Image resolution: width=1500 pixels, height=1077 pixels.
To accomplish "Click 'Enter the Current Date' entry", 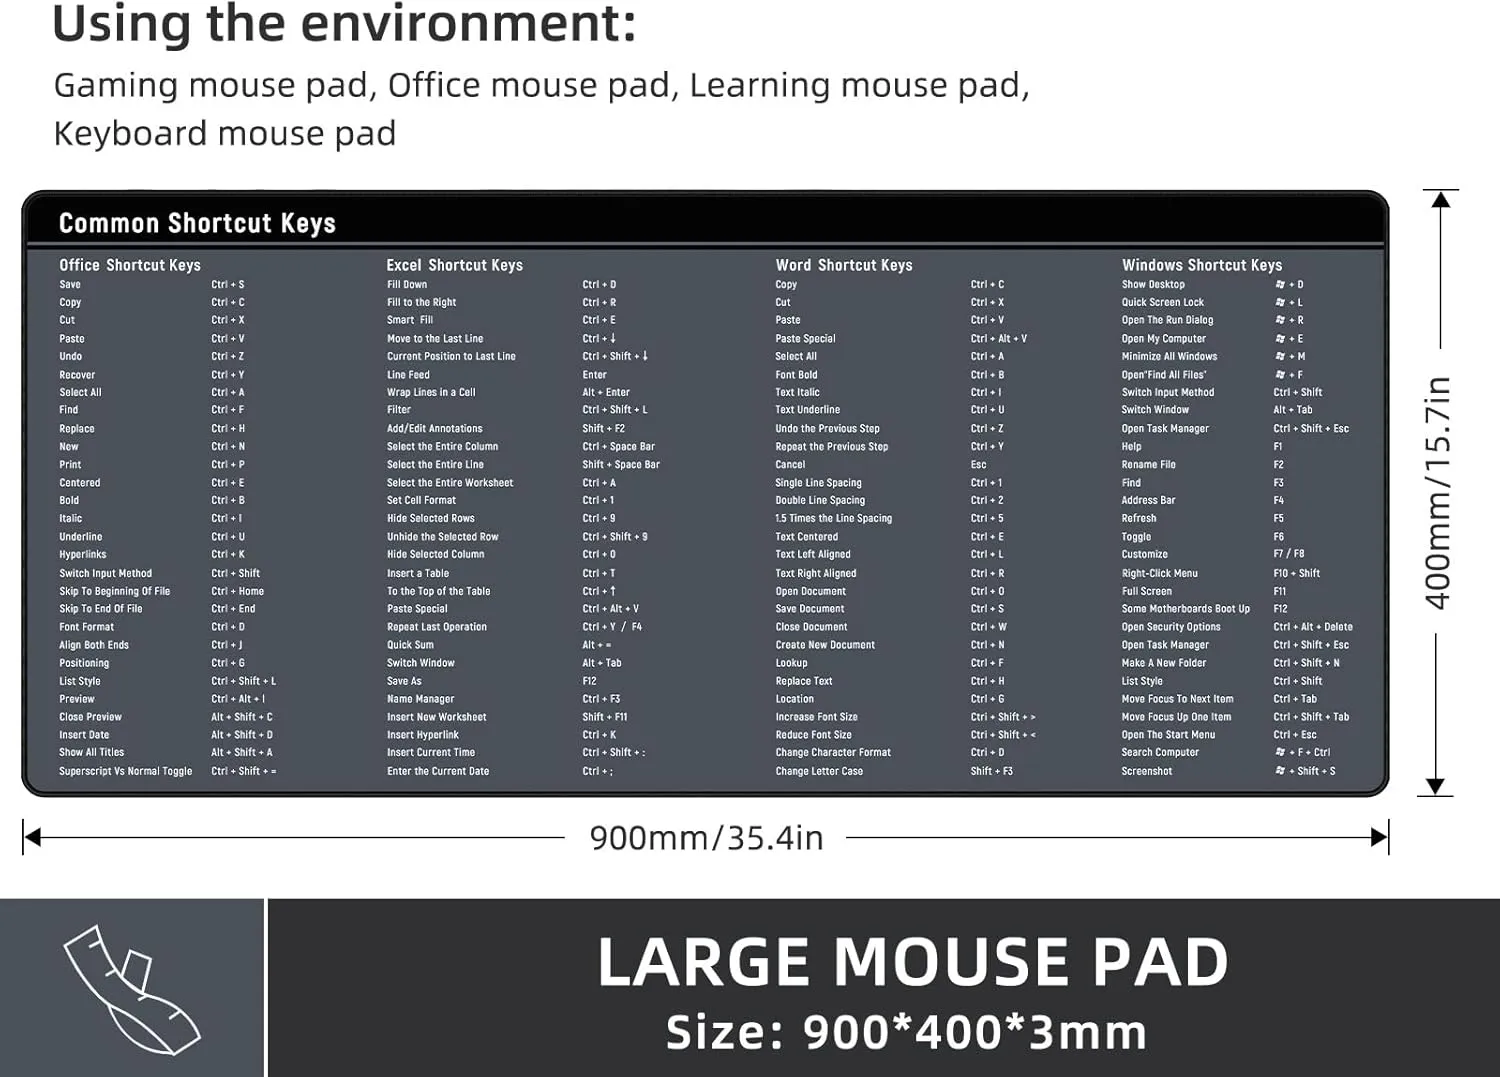I will (438, 772).
